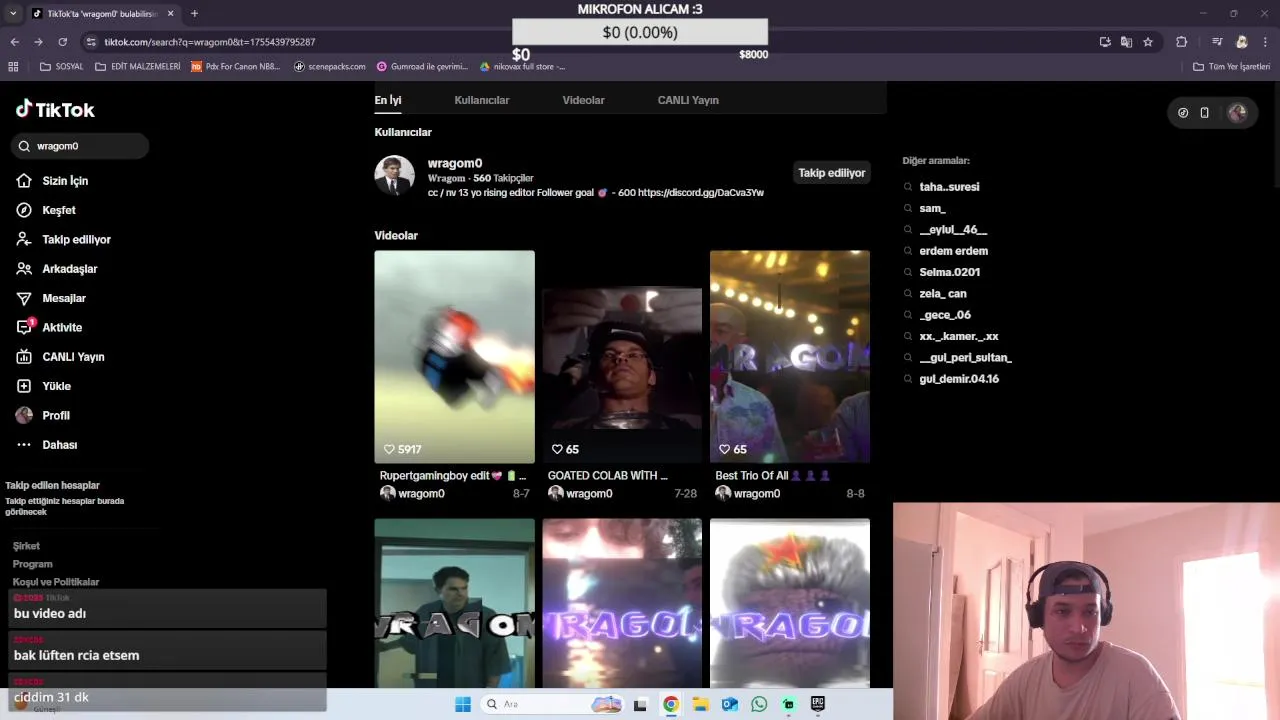Open Chrome media controls icon

click(x=1217, y=42)
